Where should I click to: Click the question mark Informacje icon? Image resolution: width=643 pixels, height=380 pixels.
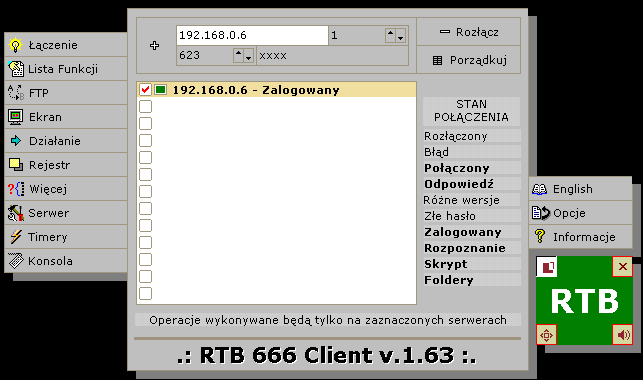point(540,237)
